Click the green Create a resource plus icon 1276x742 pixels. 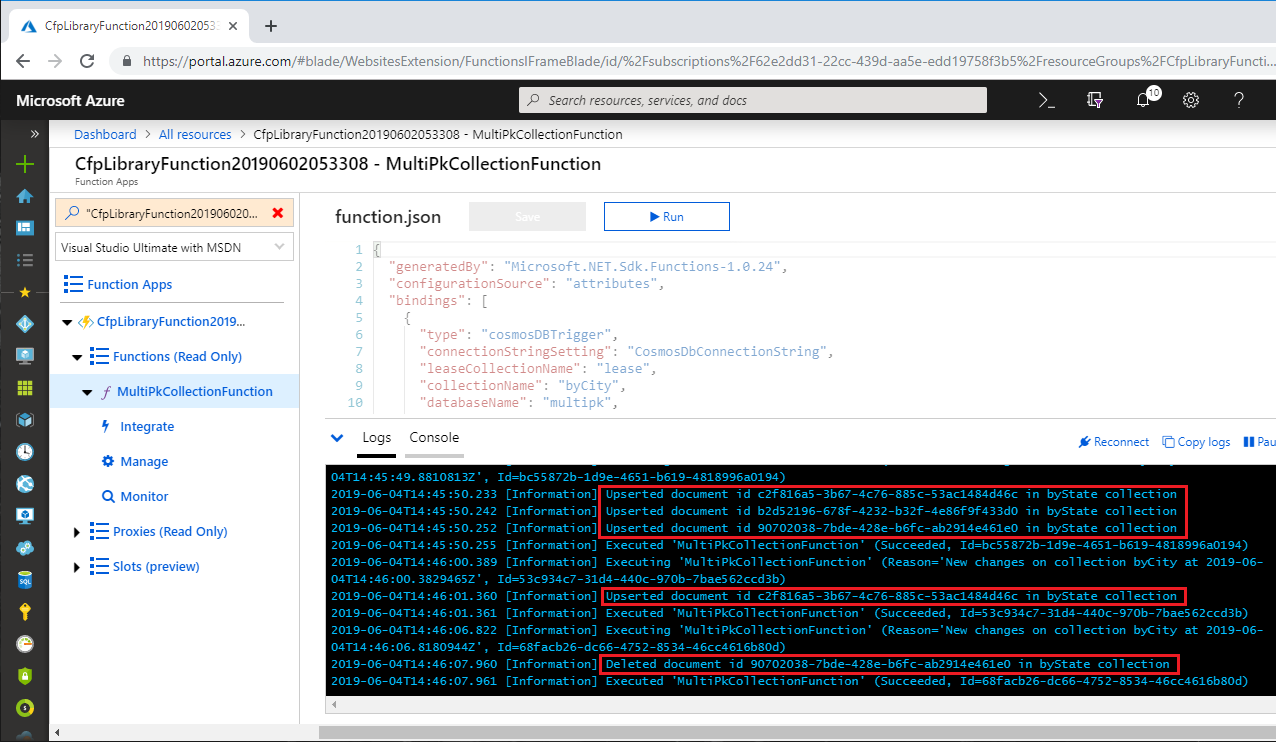(25, 164)
